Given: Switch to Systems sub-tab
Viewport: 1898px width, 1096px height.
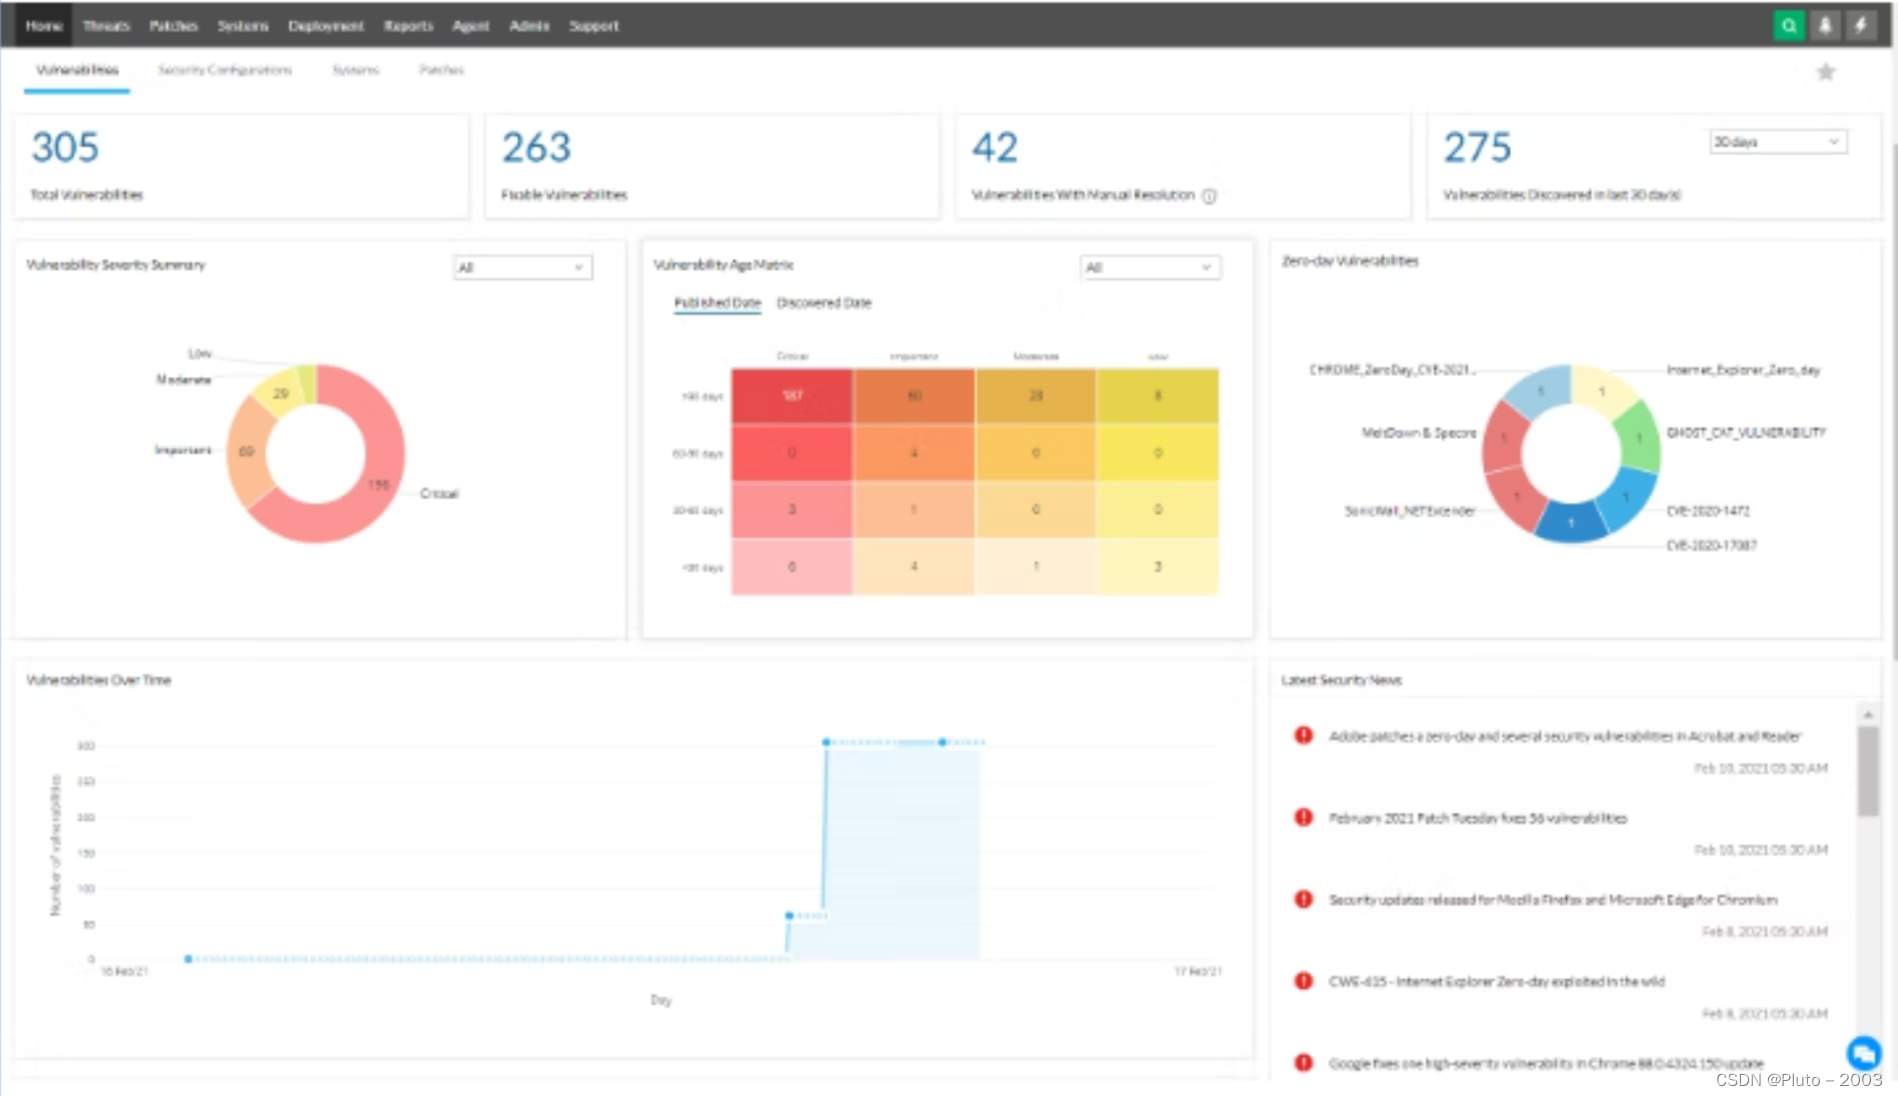Looking at the screenshot, I should pyautogui.click(x=356, y=70).
